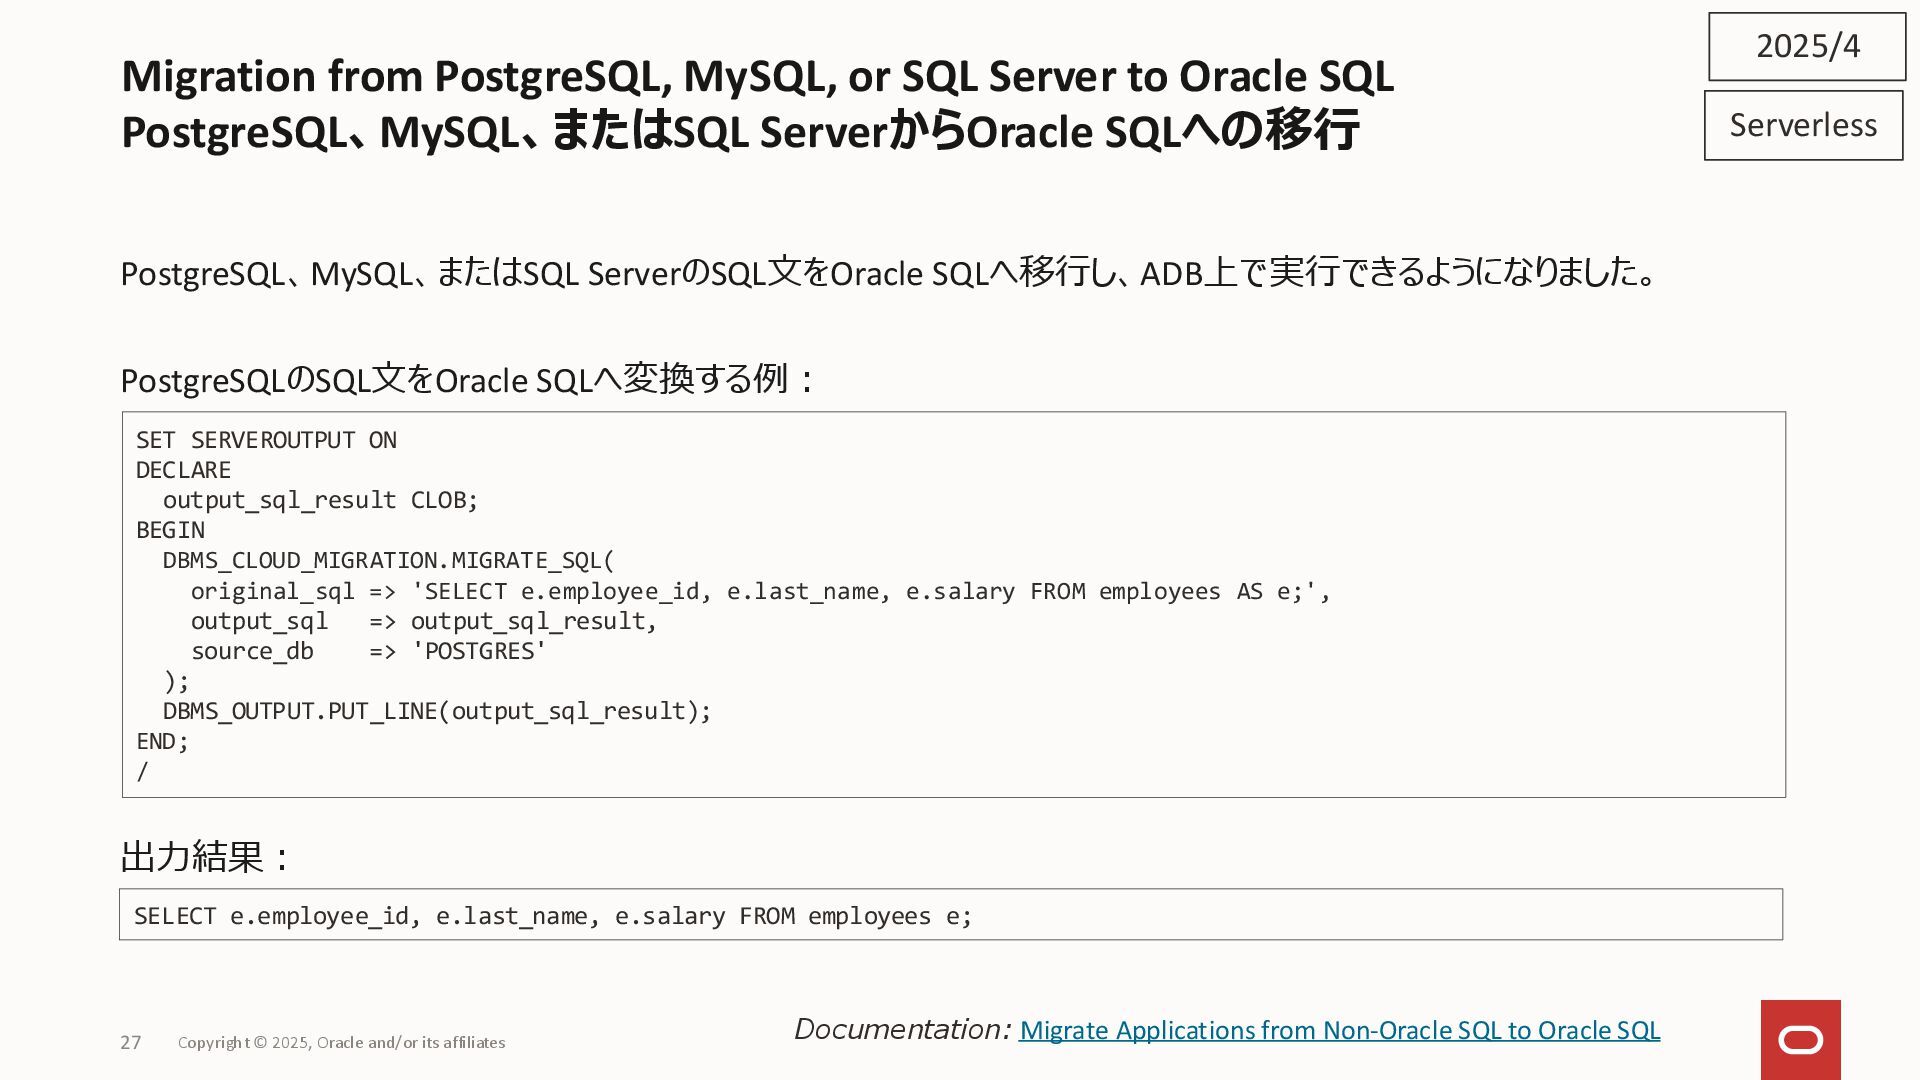Click the DECLARE keyword in the code

tap(183, 470)
